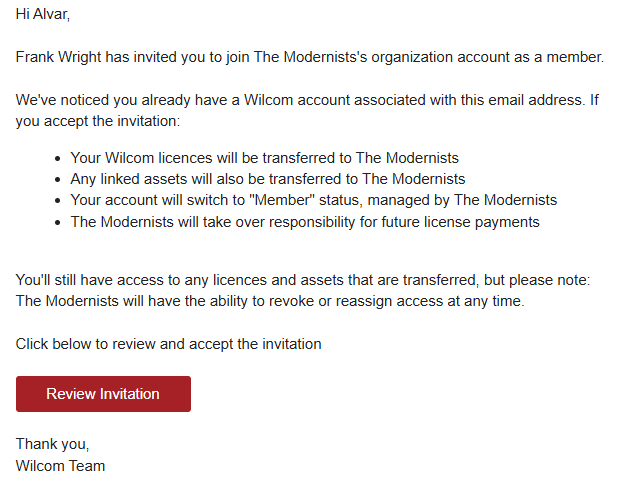This screenshot has width=622, height=492.
Task: Click the 'You'll still have access' line
Action: click(303, 280)
